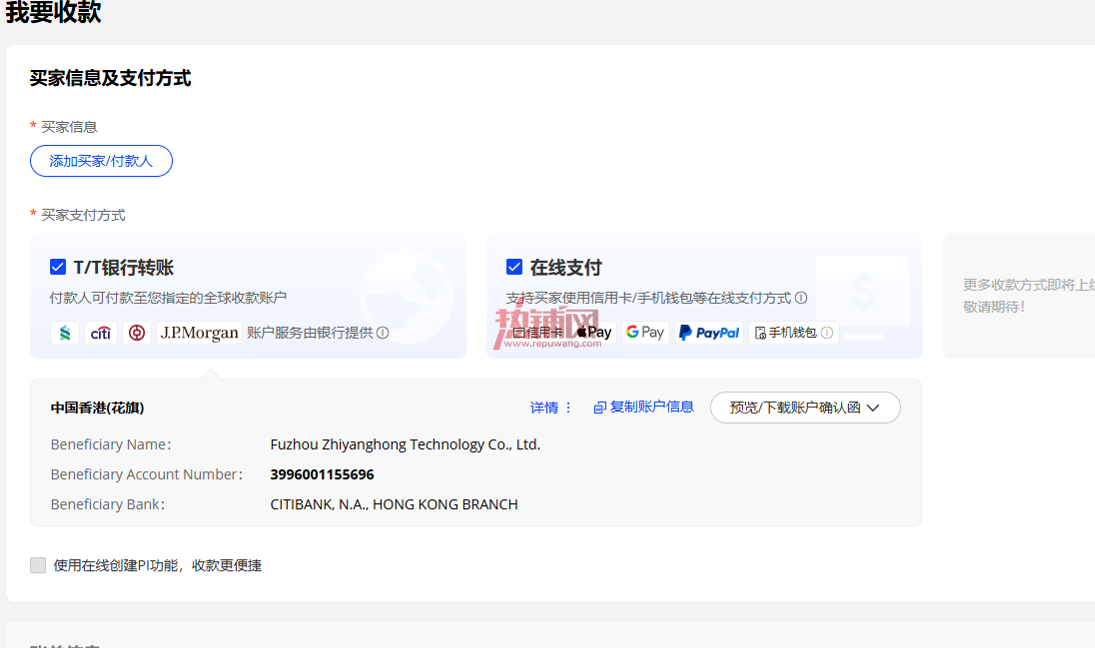Image resolution: width=1095 pixels, height=648 pixels.
Task: Expand the 预览/下载账户确认函 dropdown
Action: [805, 408]
